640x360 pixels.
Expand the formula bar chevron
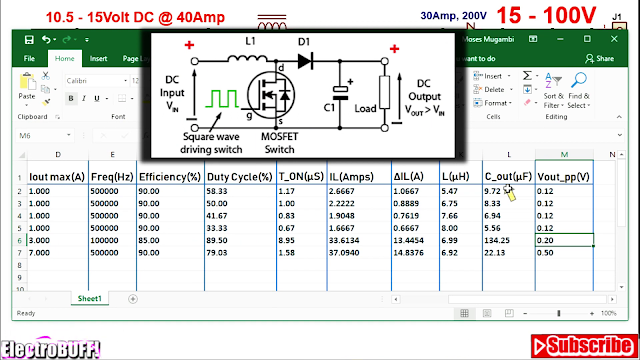620,135
